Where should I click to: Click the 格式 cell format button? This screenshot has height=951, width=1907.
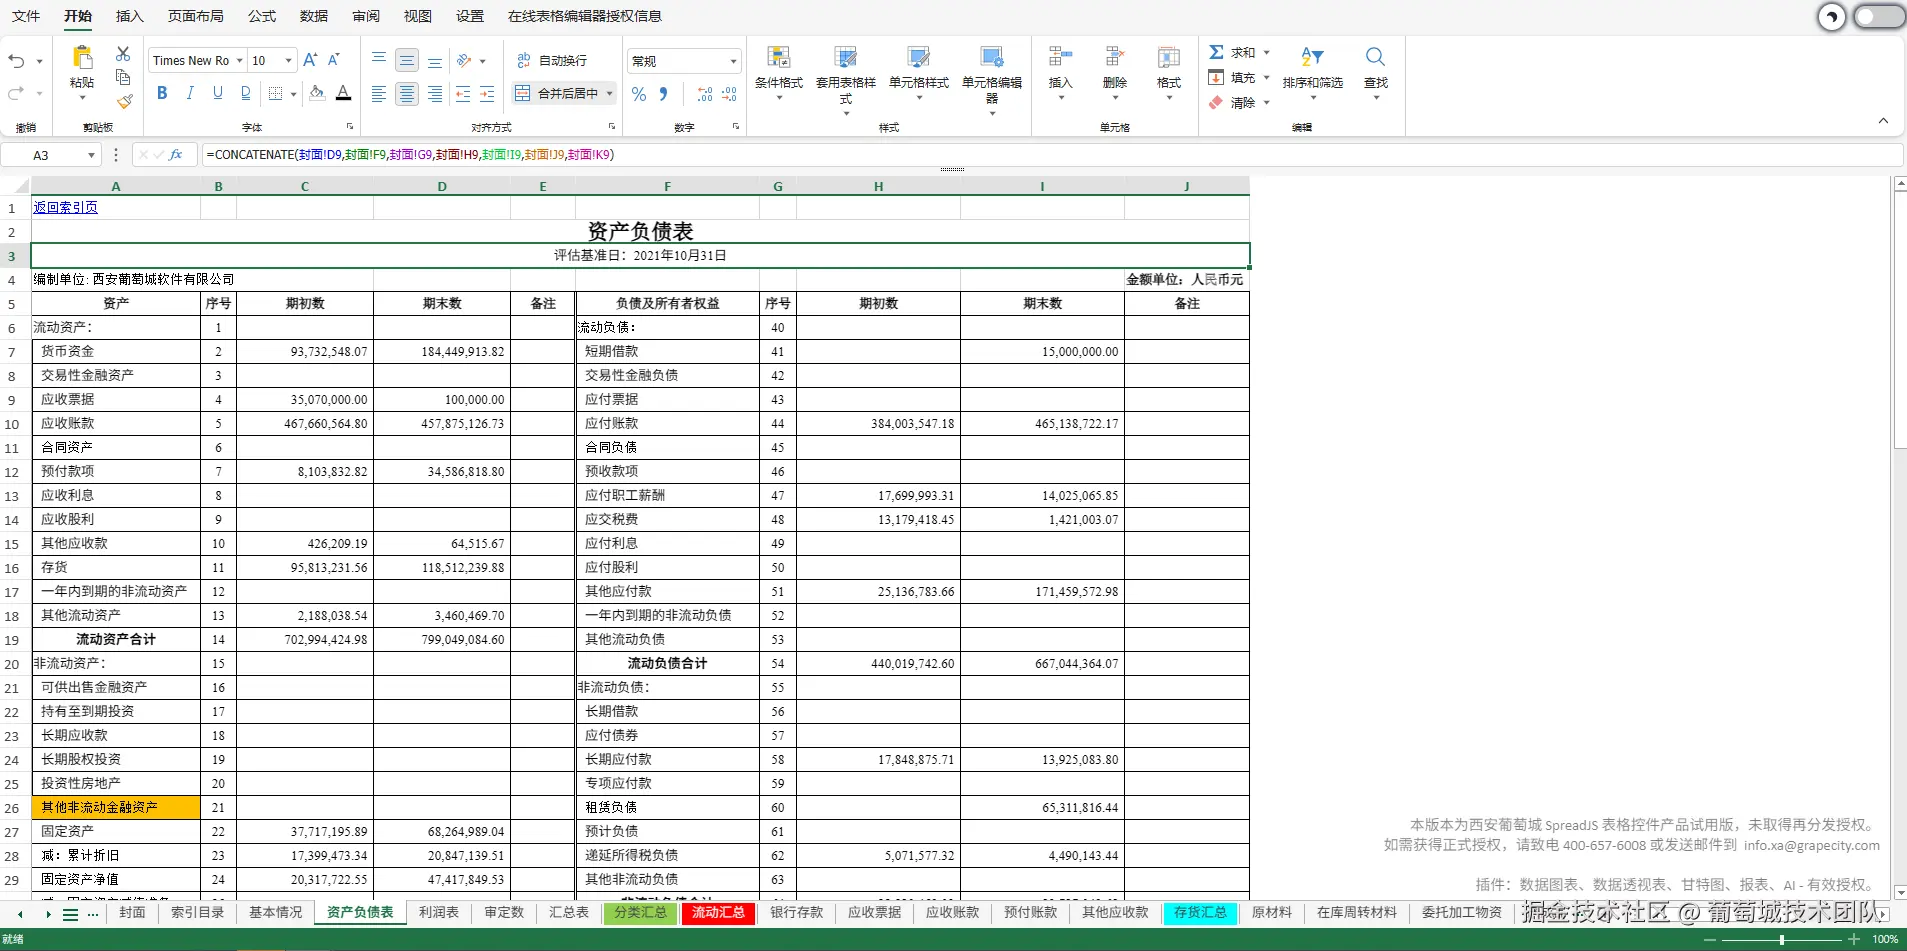tap(1169, 71)
